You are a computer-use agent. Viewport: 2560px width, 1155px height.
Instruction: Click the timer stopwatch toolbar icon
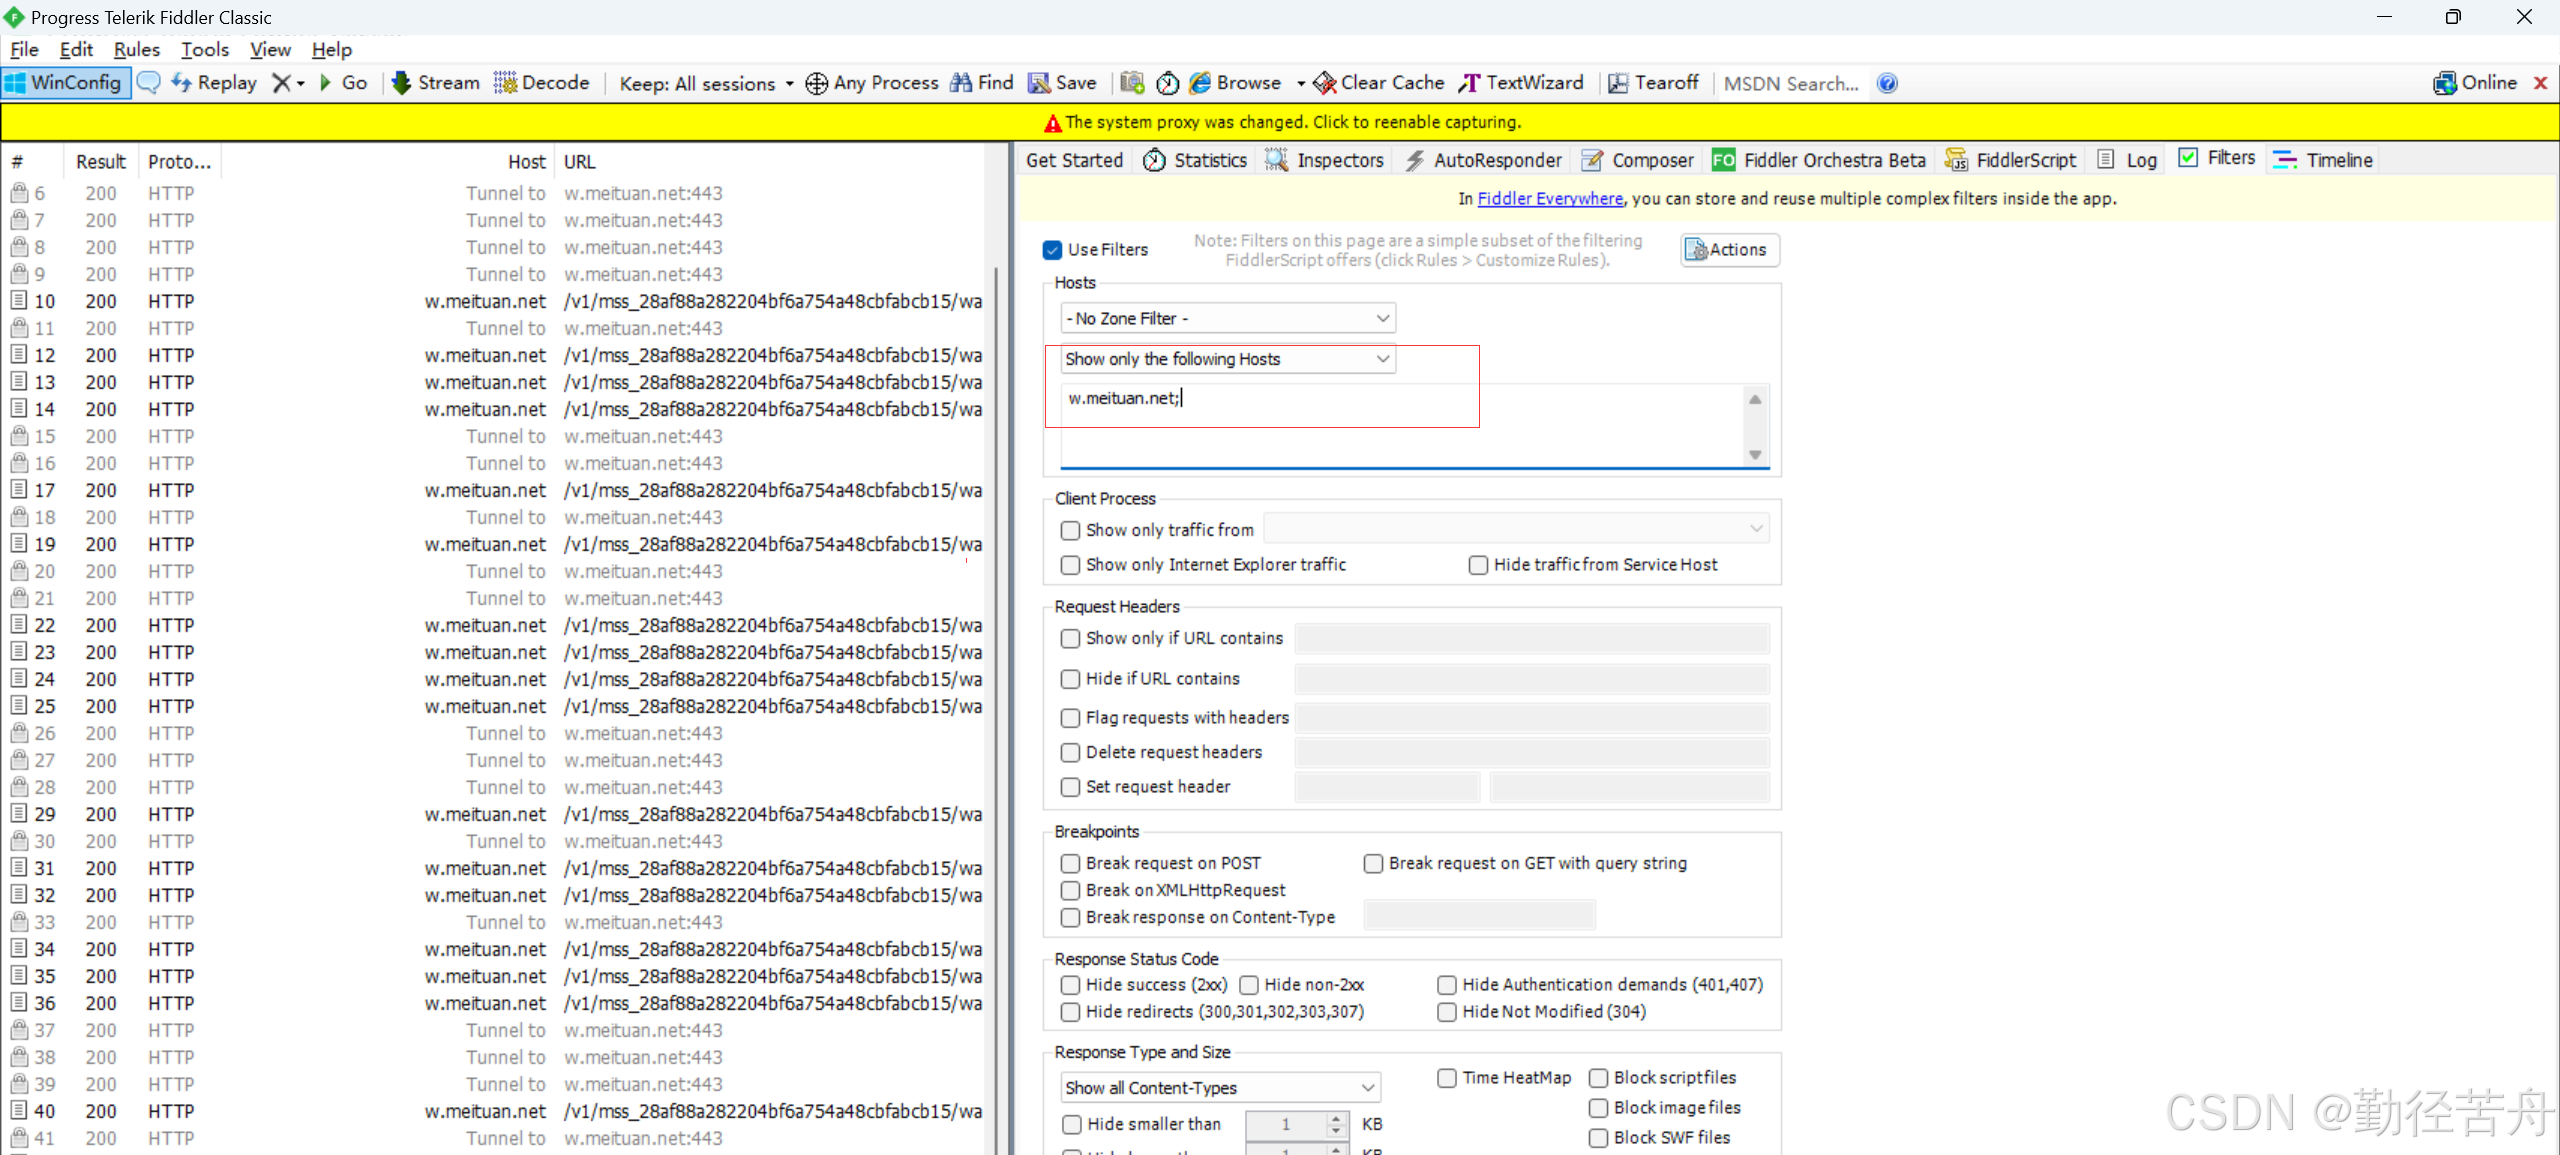pos(1167,83)
